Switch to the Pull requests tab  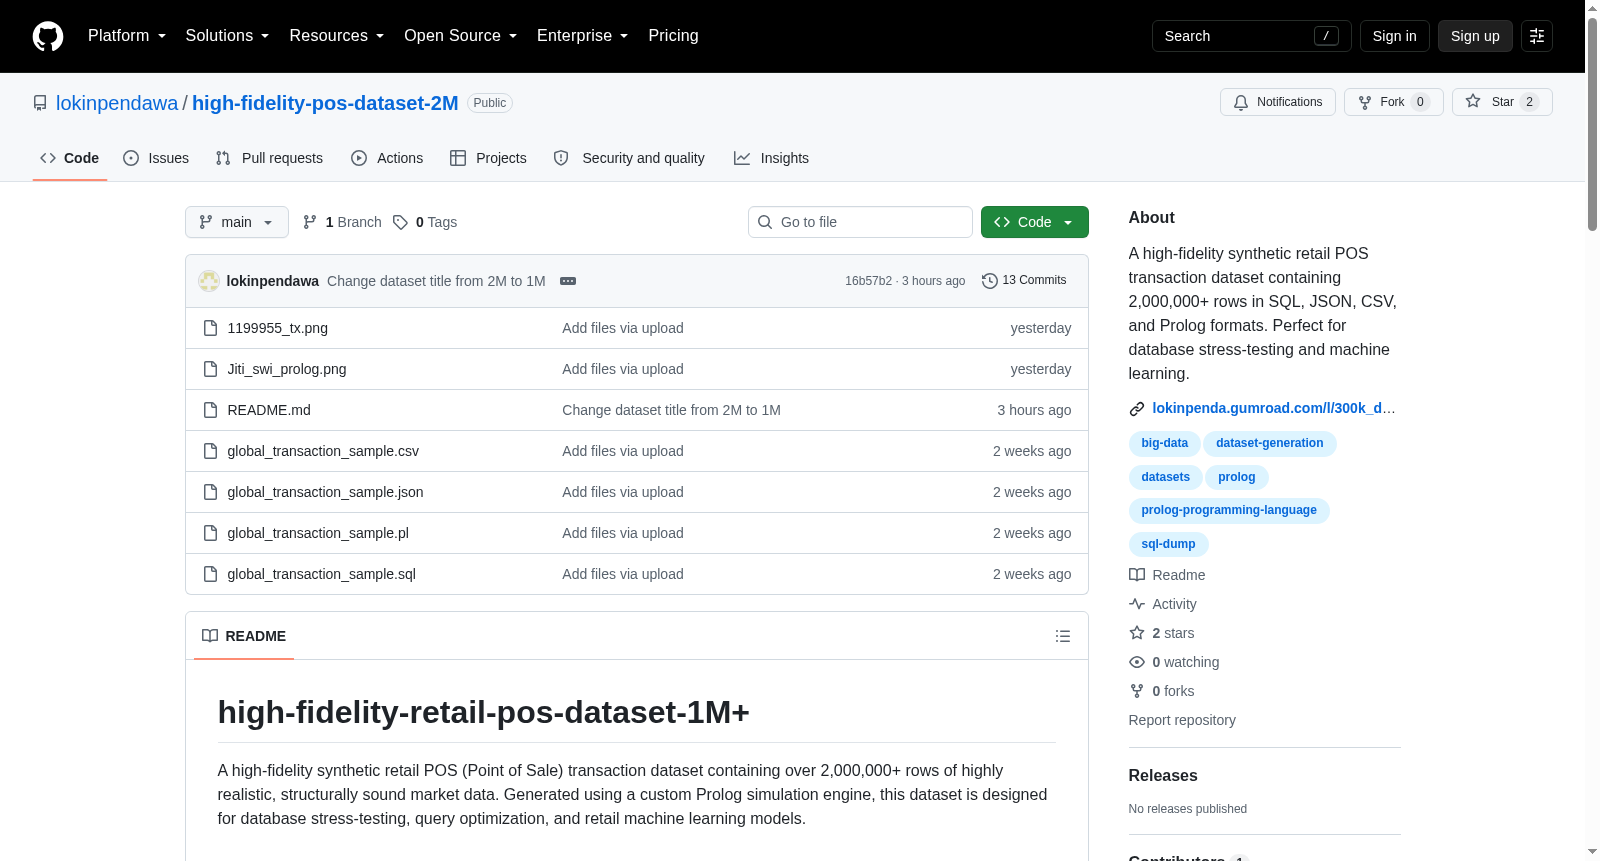click(269, 158)
